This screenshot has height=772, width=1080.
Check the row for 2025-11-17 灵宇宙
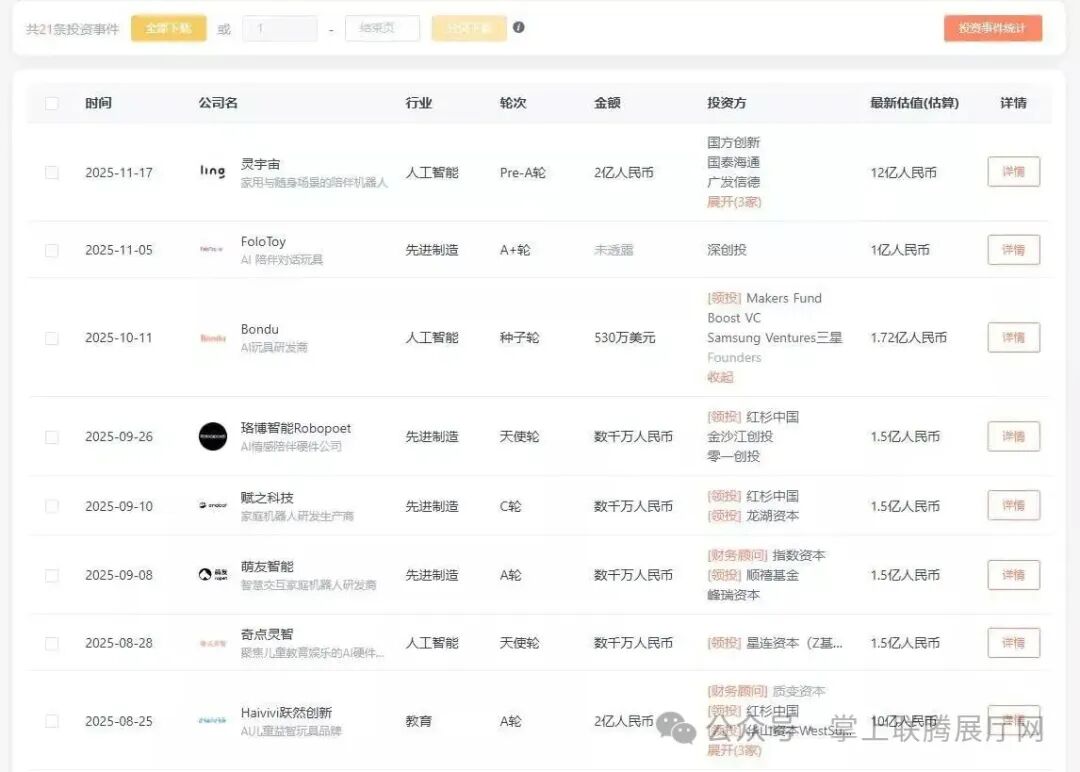pos(52,172)
